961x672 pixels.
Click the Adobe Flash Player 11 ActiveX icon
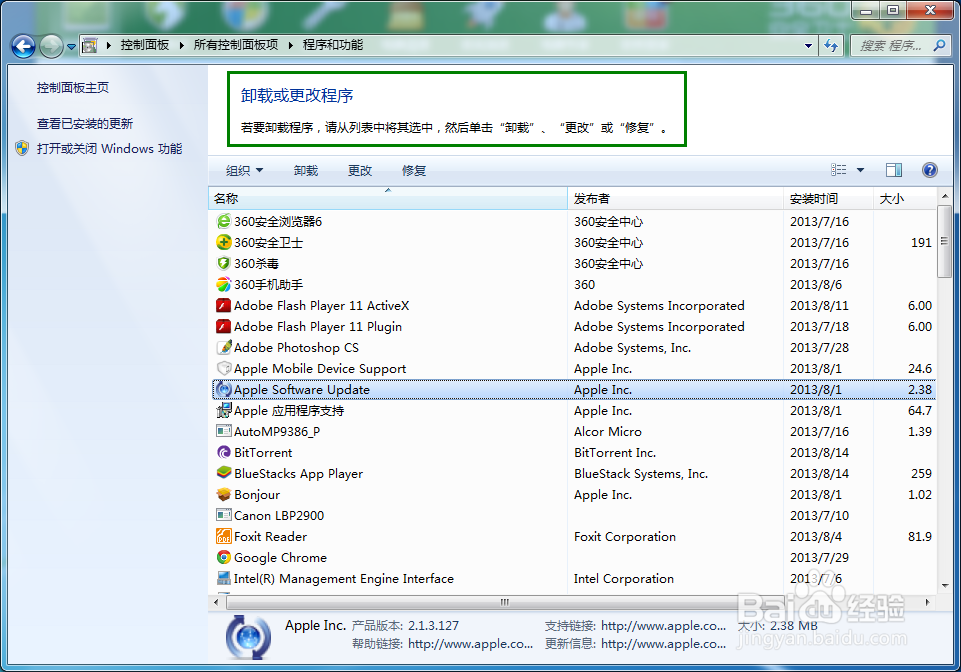(224, 305)
